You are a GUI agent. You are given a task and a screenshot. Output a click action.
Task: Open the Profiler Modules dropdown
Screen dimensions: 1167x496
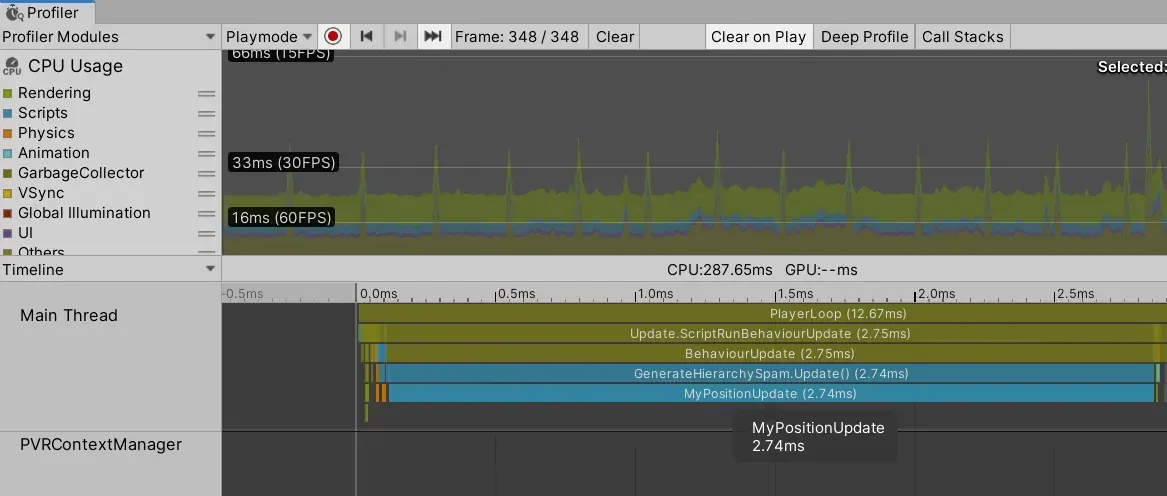tap(110, 36)
